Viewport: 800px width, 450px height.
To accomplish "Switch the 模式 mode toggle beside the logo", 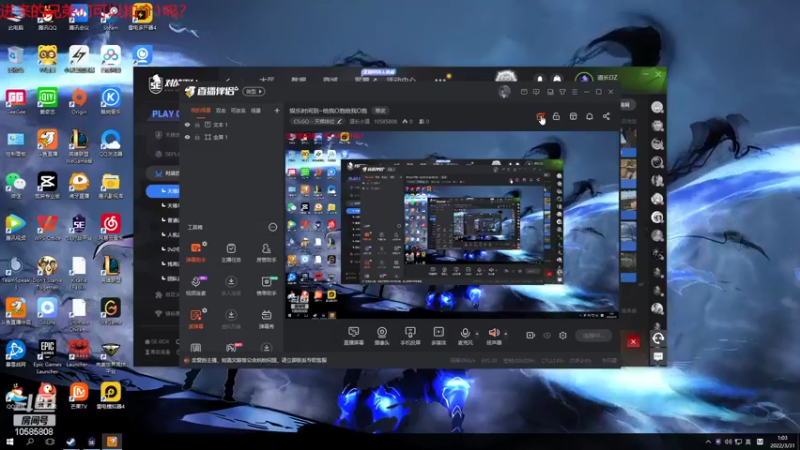I will point(254,91).
